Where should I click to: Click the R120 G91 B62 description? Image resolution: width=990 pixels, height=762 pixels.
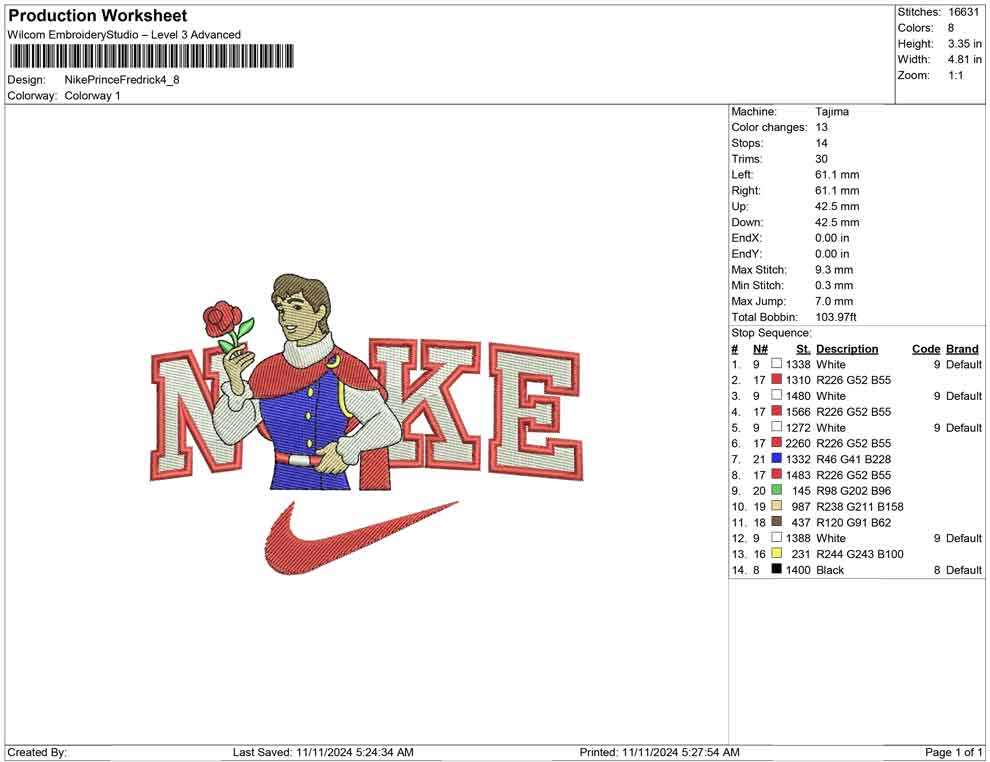(x=854, y=522)
